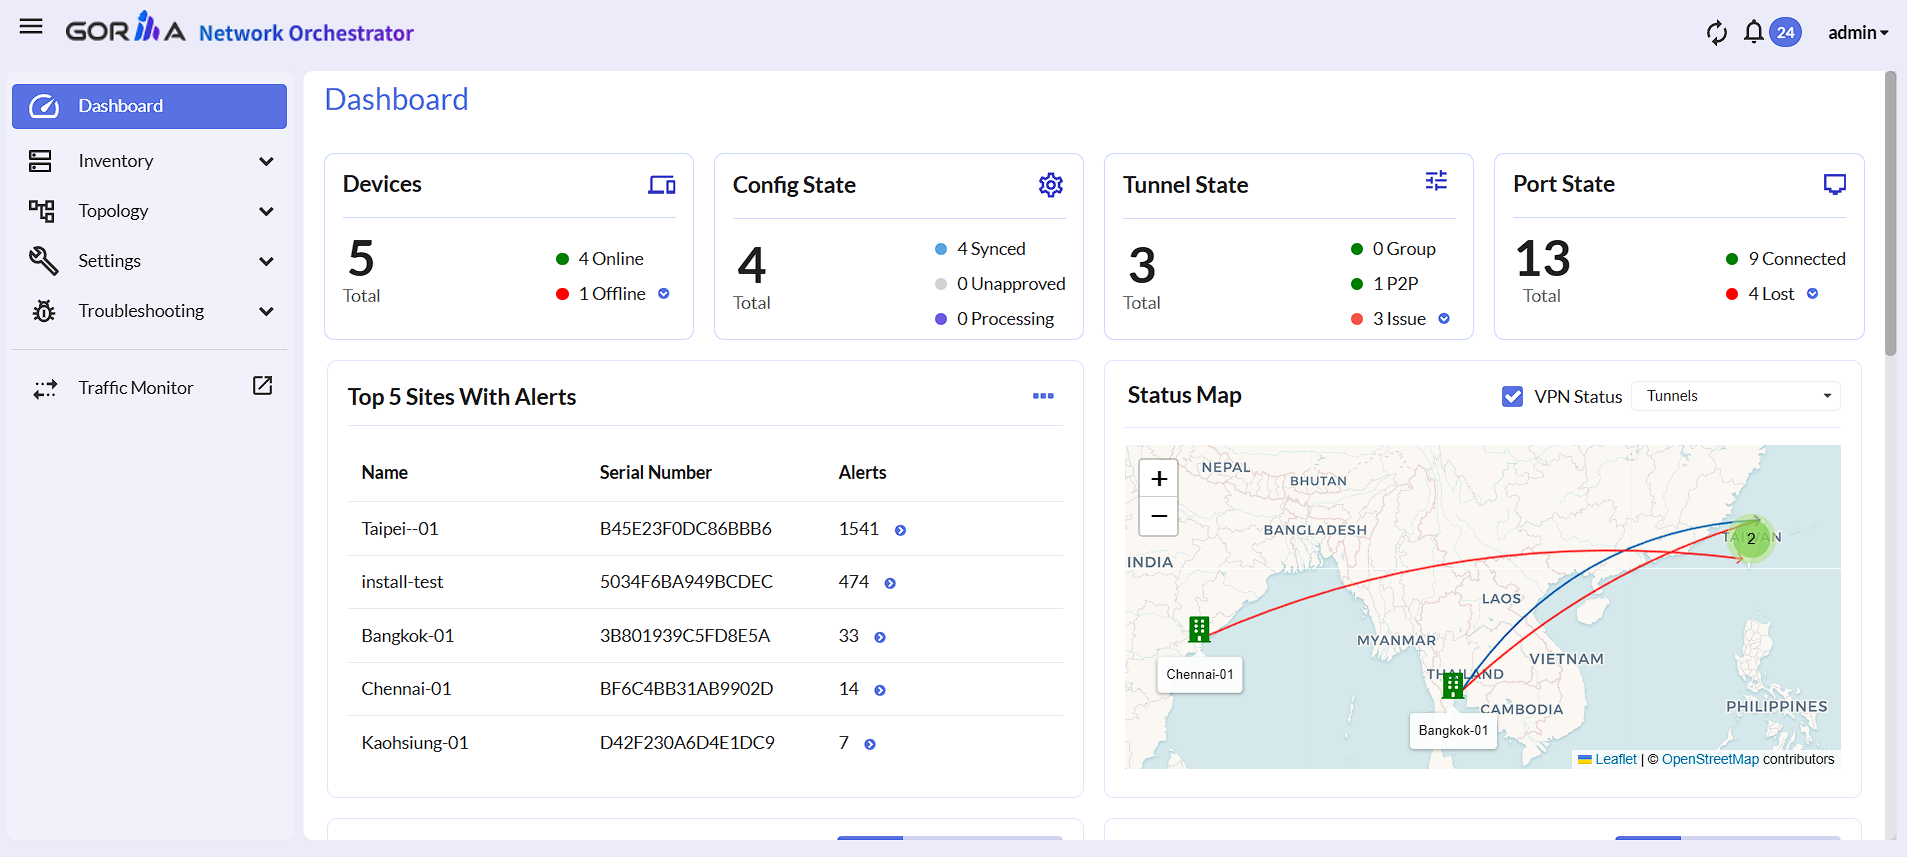Viewport: 1907px width, 857px height.
Task: Click the Tunnel State filter icon
Action: tap(1436, 181)
